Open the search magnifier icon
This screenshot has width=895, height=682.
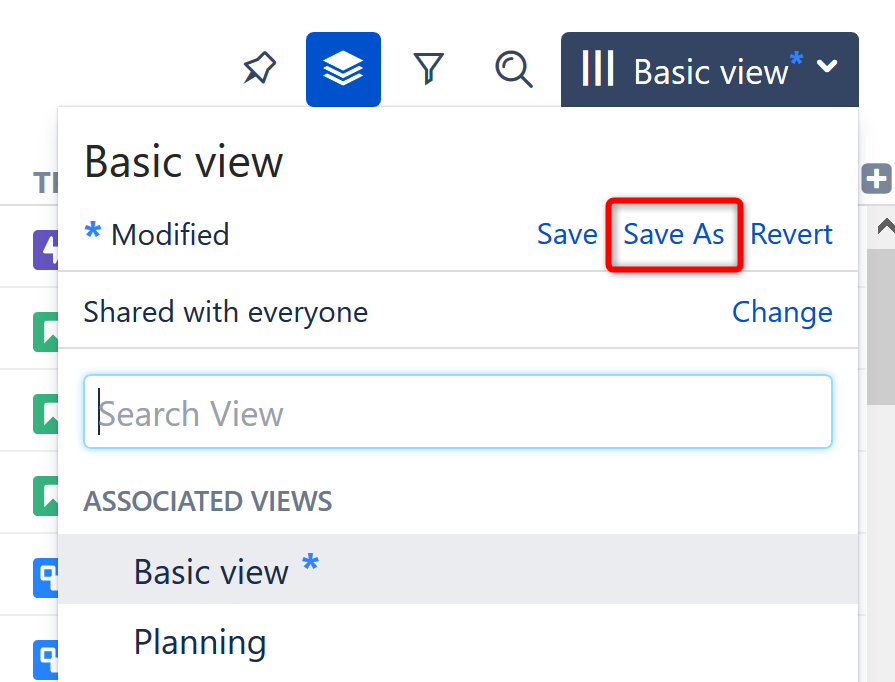(513, 70)
